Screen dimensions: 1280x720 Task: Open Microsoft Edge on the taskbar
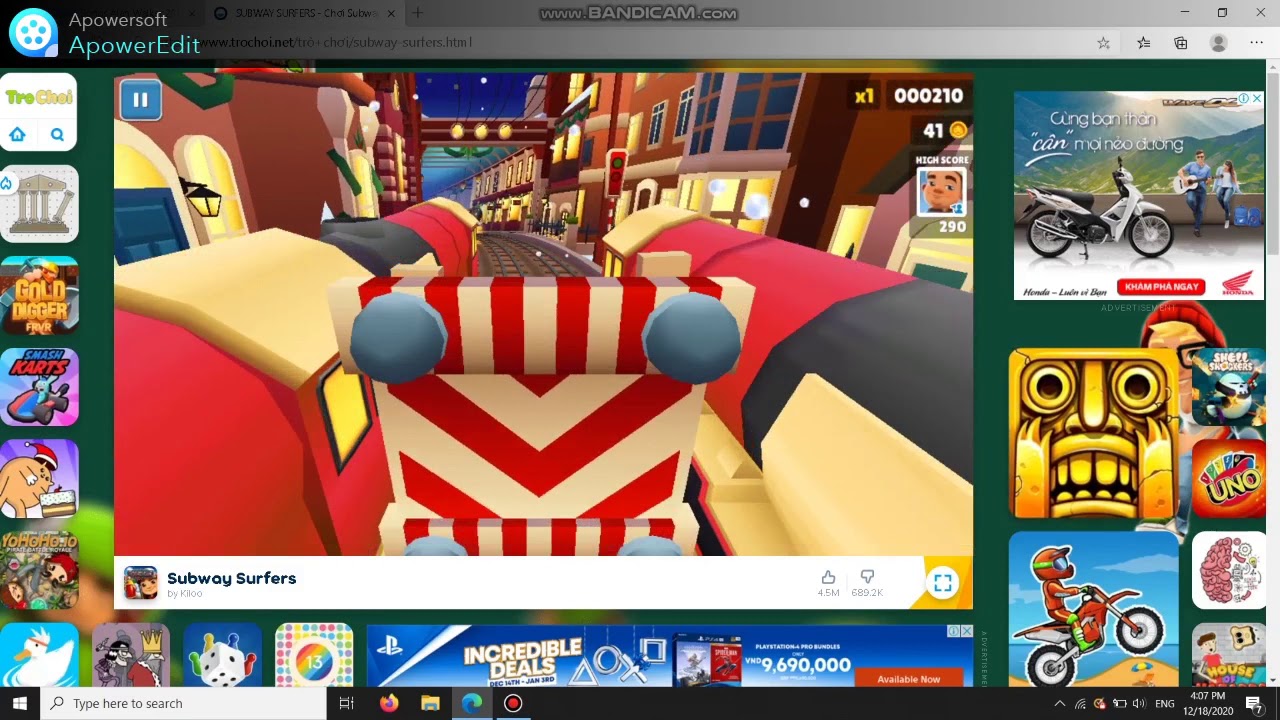tap(472, 703)
